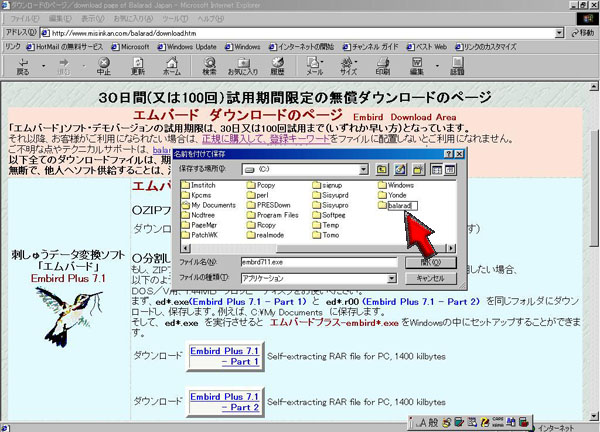Click the folder list horizontal scrollbar
The image size is (600, 432).
pos(319,248)
